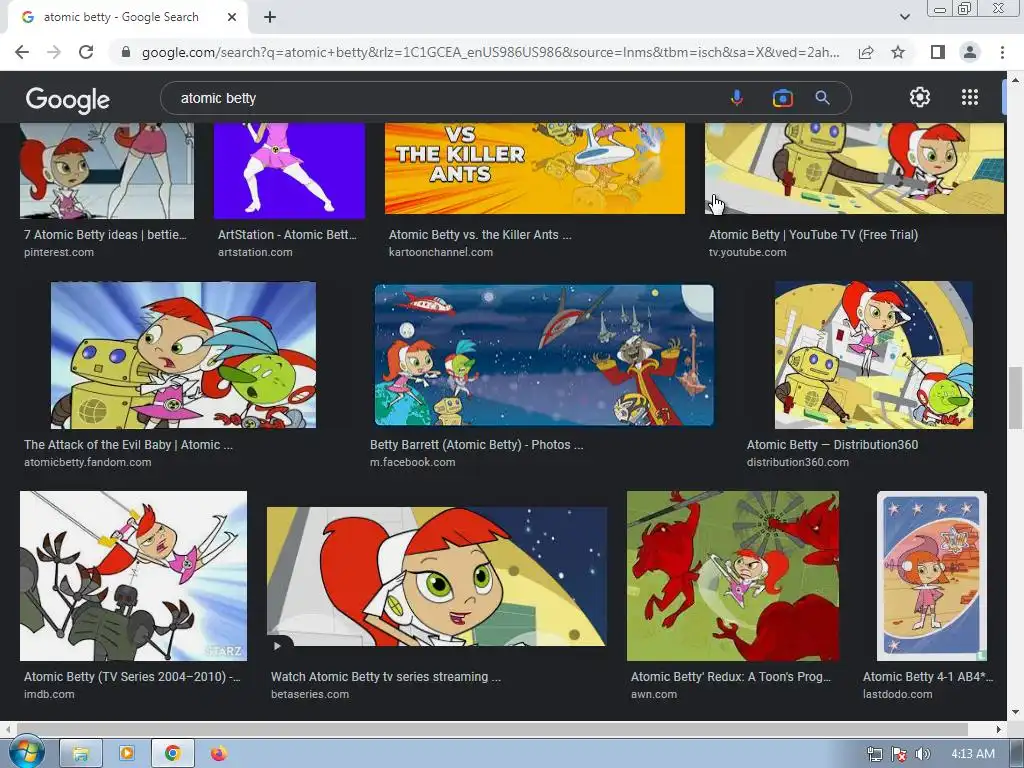This screenshot has width=1024, height=768.
Task: Click the Chrome forward arrow
Action: pos(54,52)
